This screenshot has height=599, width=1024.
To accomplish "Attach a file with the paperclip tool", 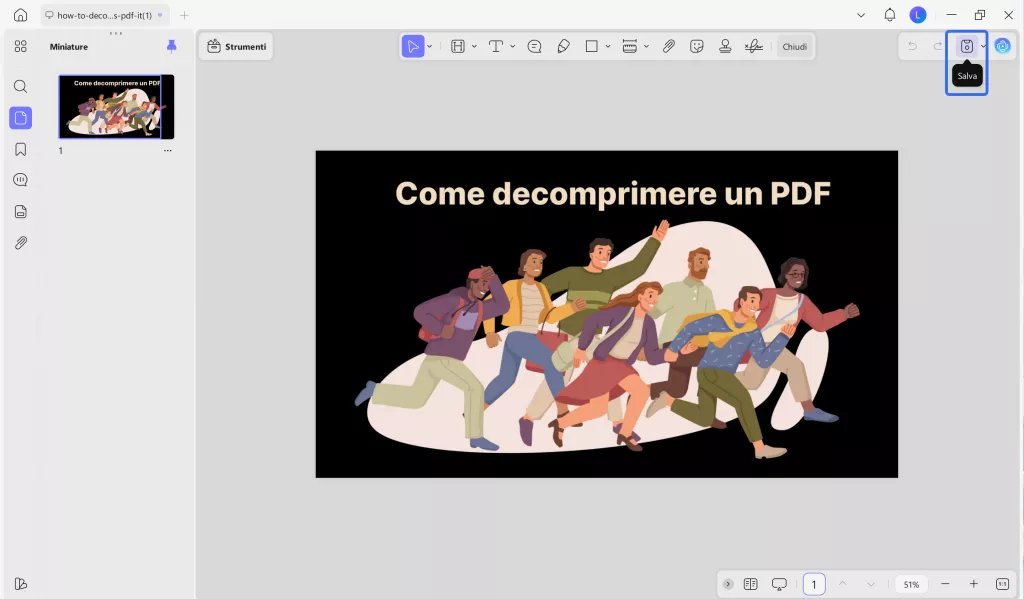I will tap(669, 46).
